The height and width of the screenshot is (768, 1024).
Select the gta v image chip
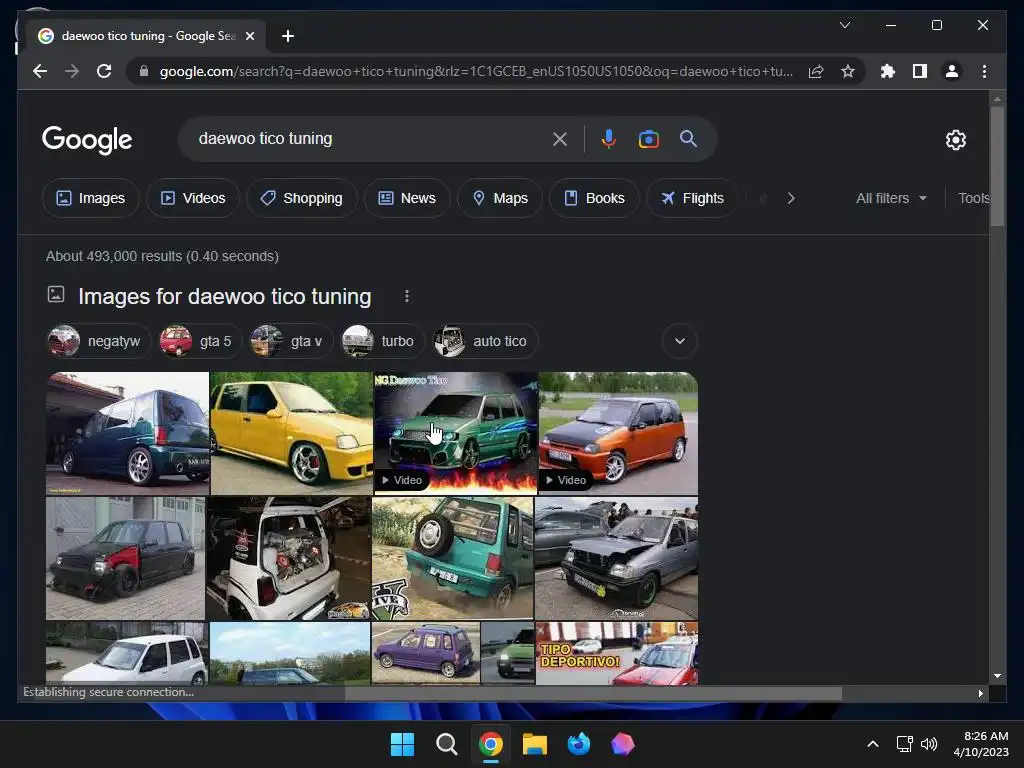291,341
